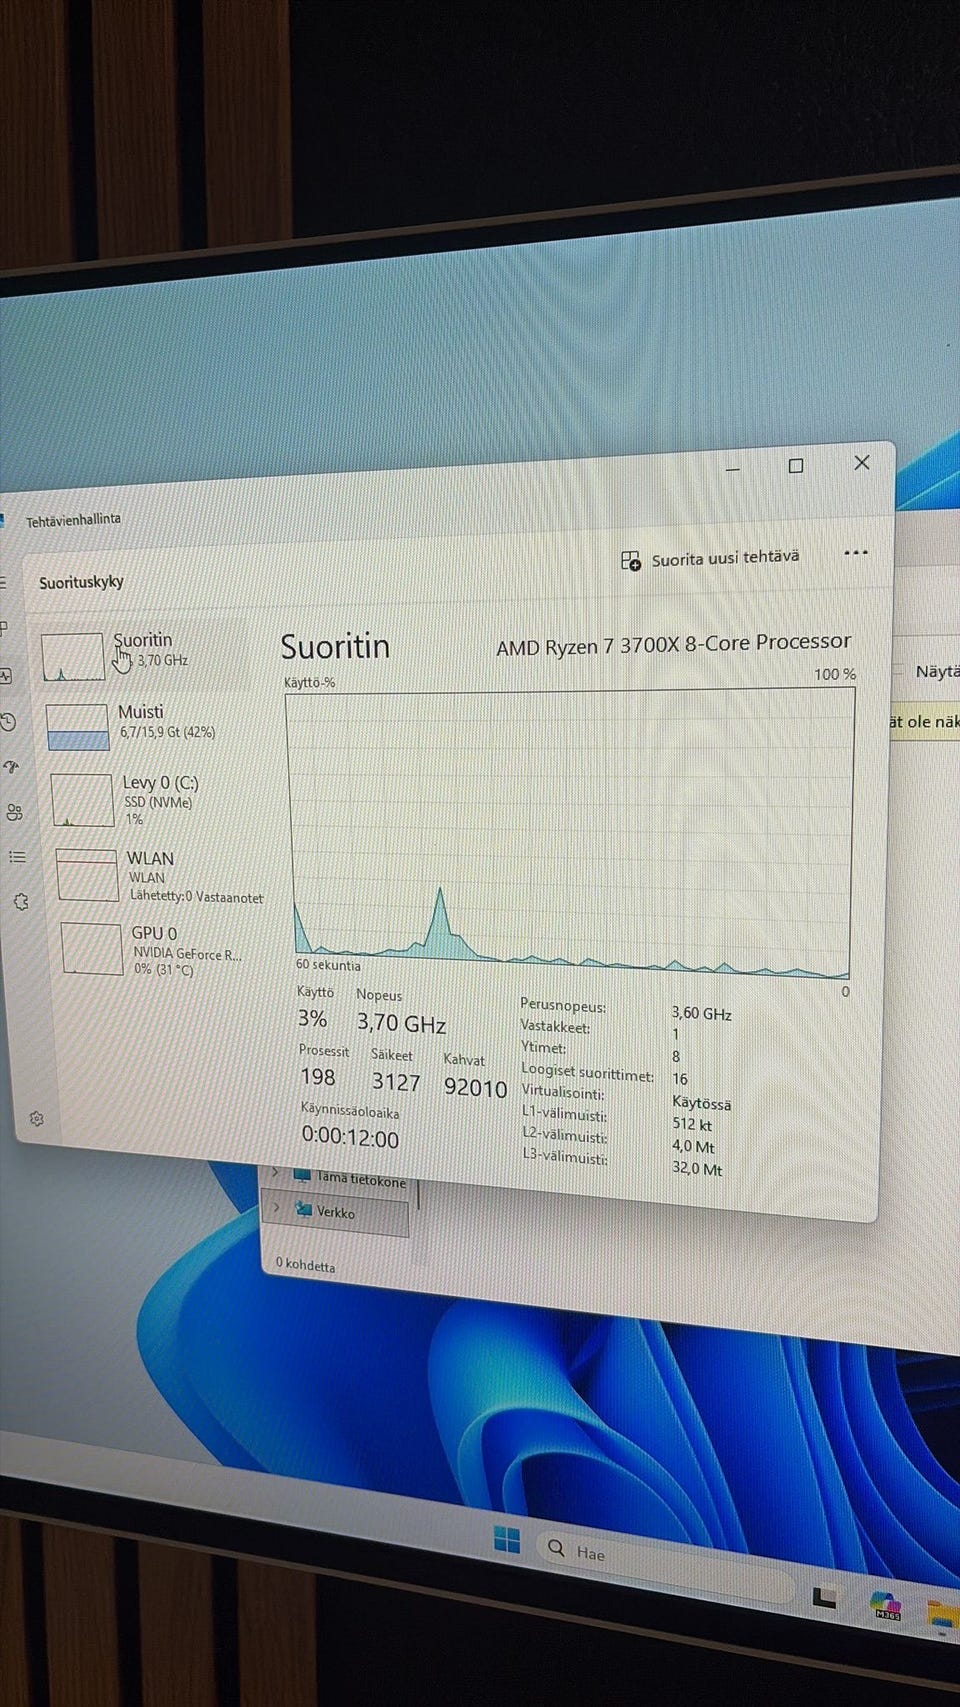Click the Prosessit count 198
Viewport: 960px width, 1707px height.
click(318, 1077)
